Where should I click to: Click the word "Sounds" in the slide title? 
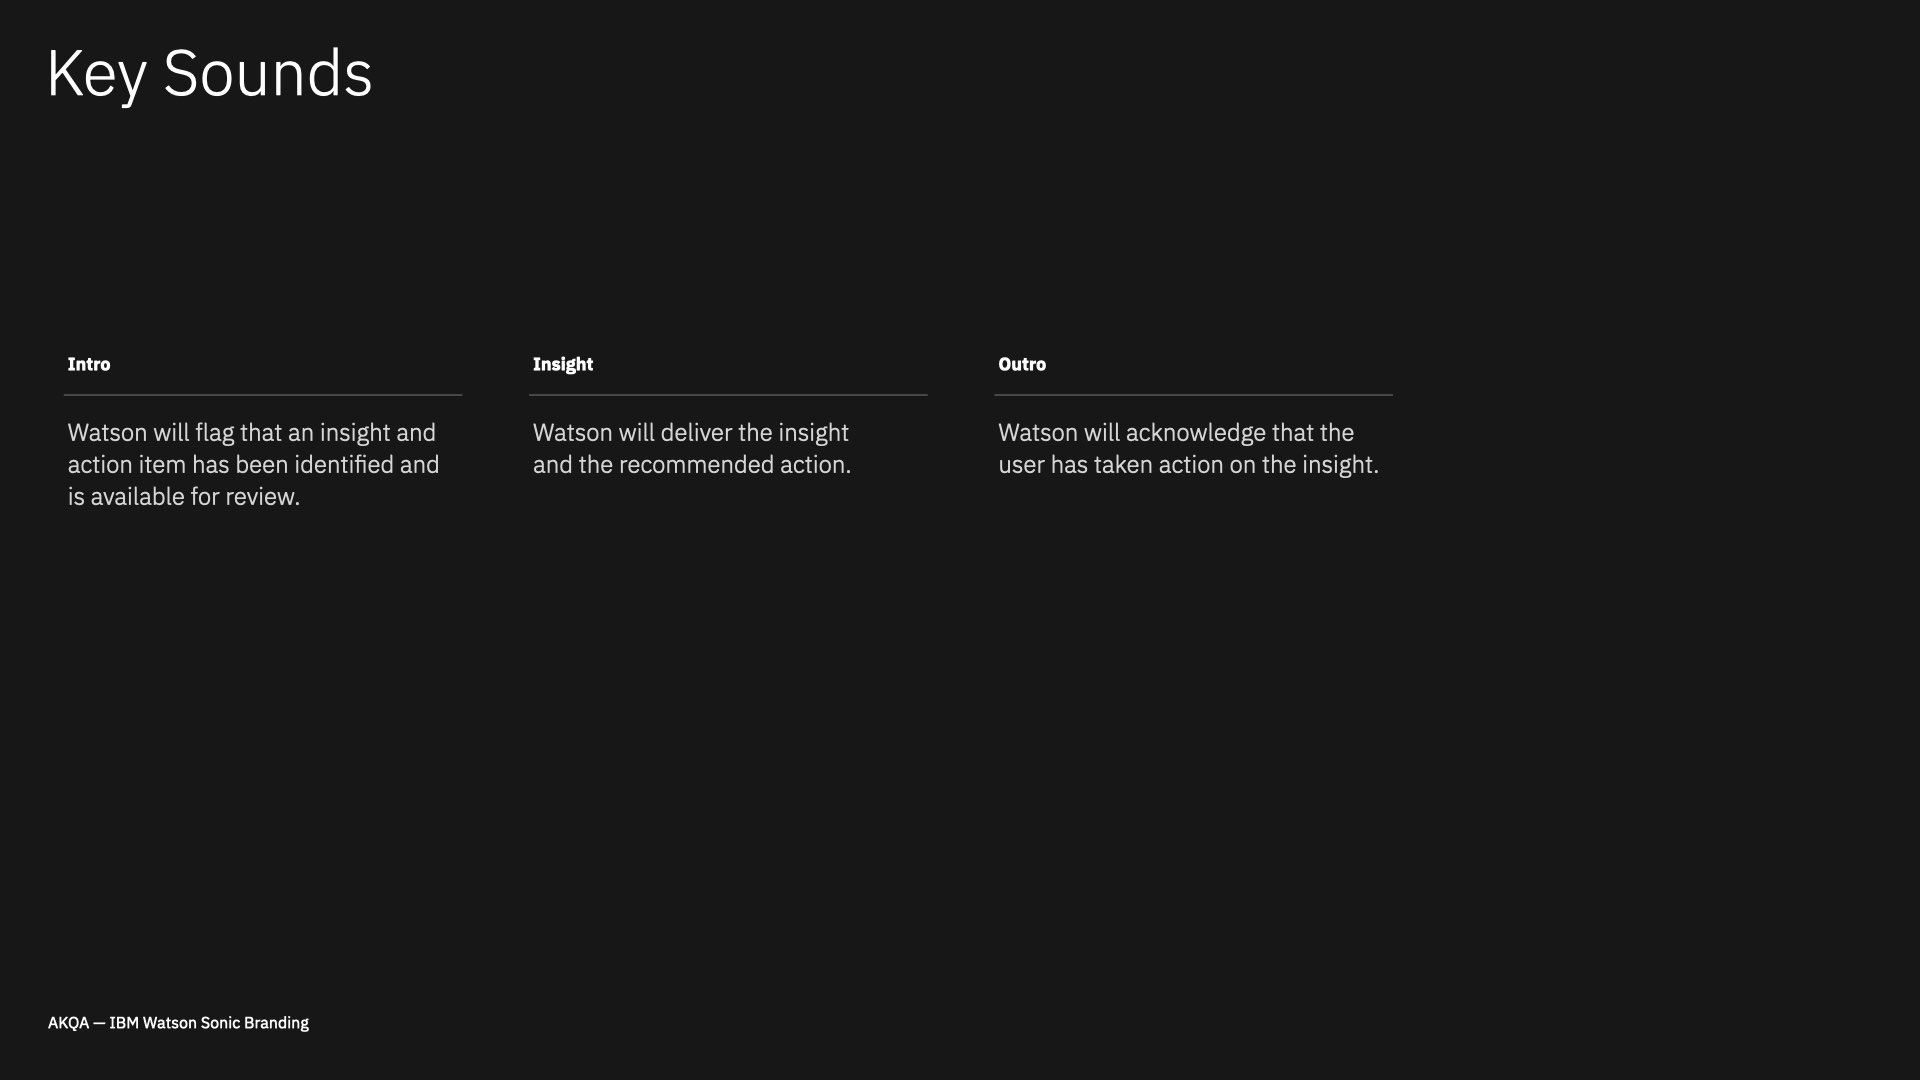click(x=268, y=73)
